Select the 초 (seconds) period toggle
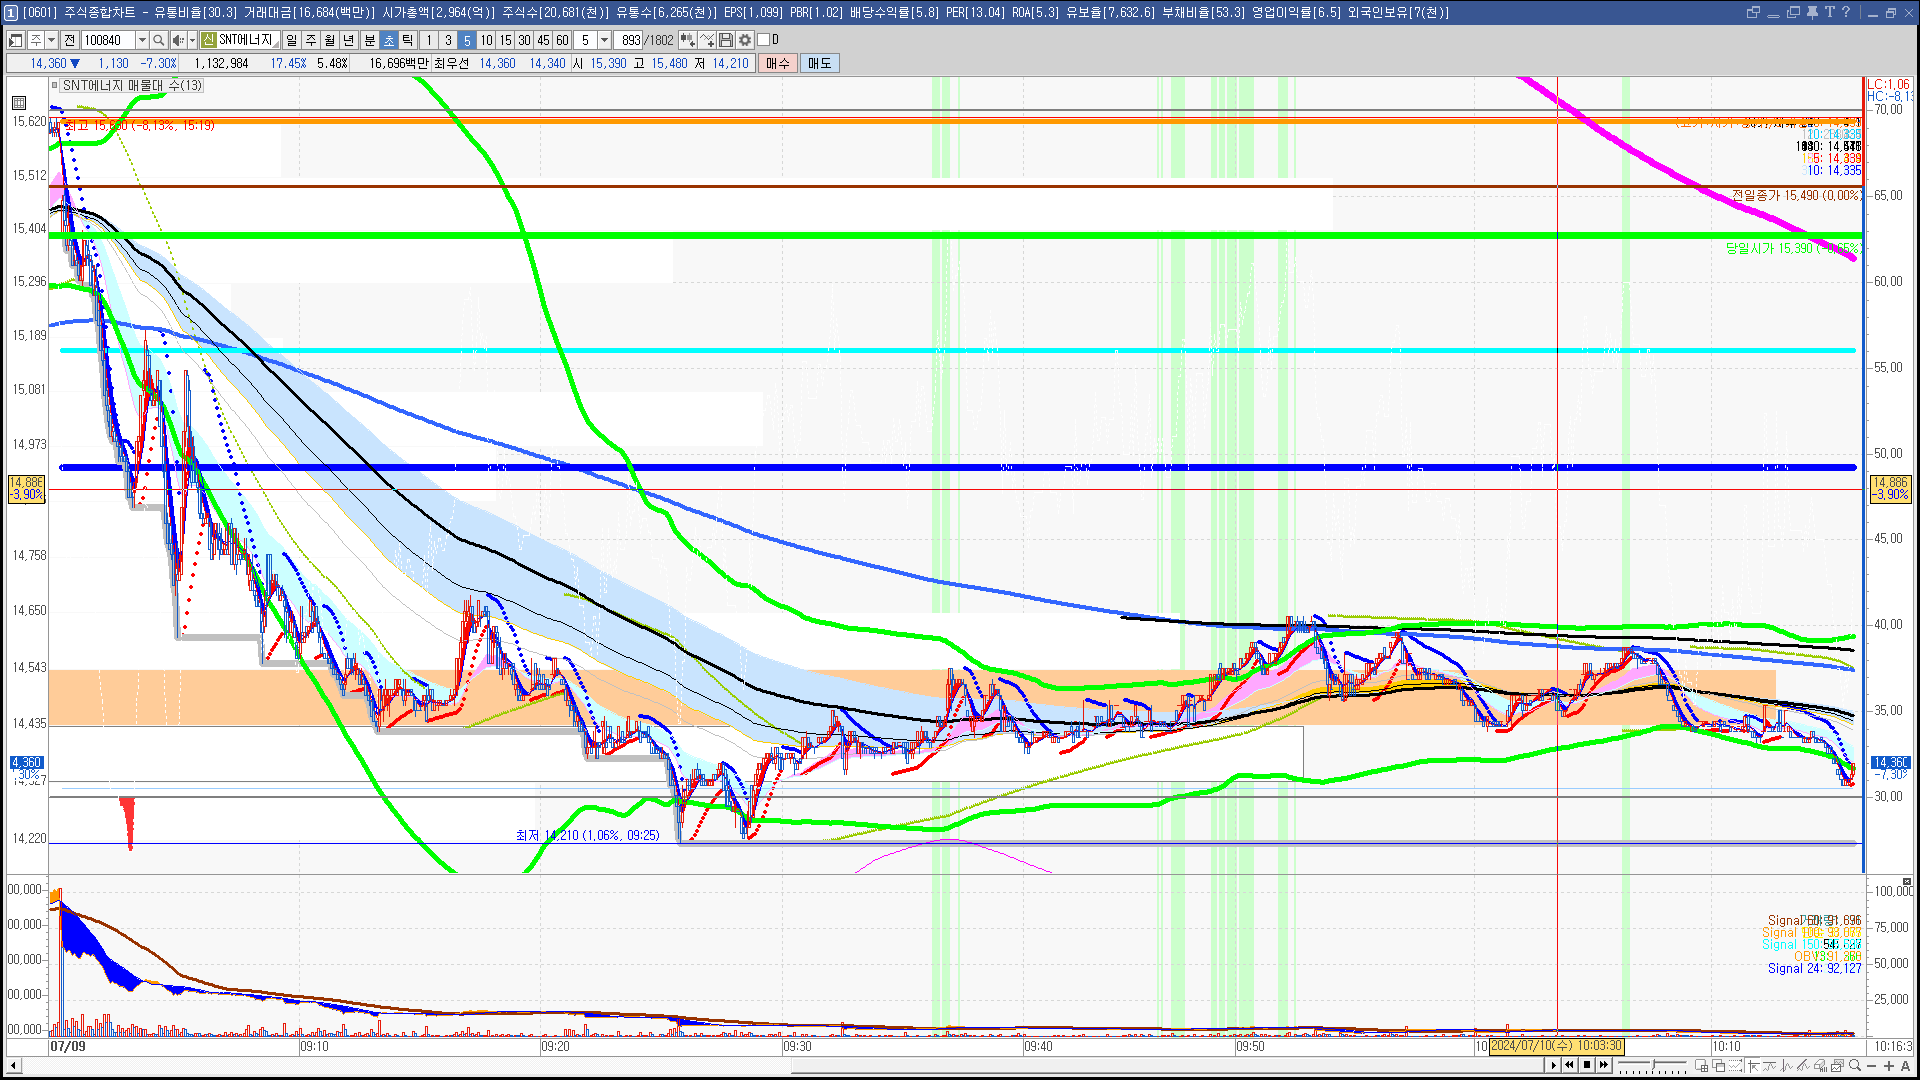Viewport: 1920px width, 1080px height. [x=389, y=40]
